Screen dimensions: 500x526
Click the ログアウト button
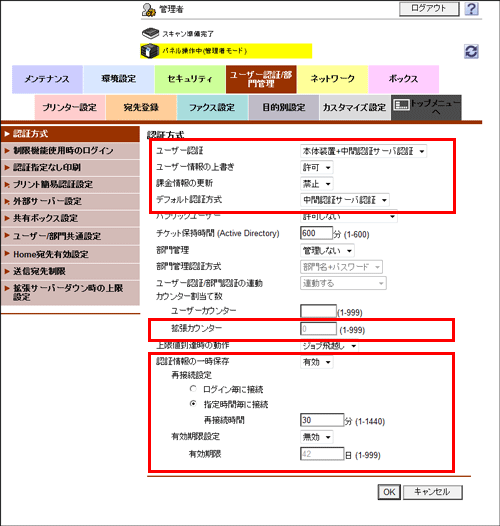click(429, 8)
